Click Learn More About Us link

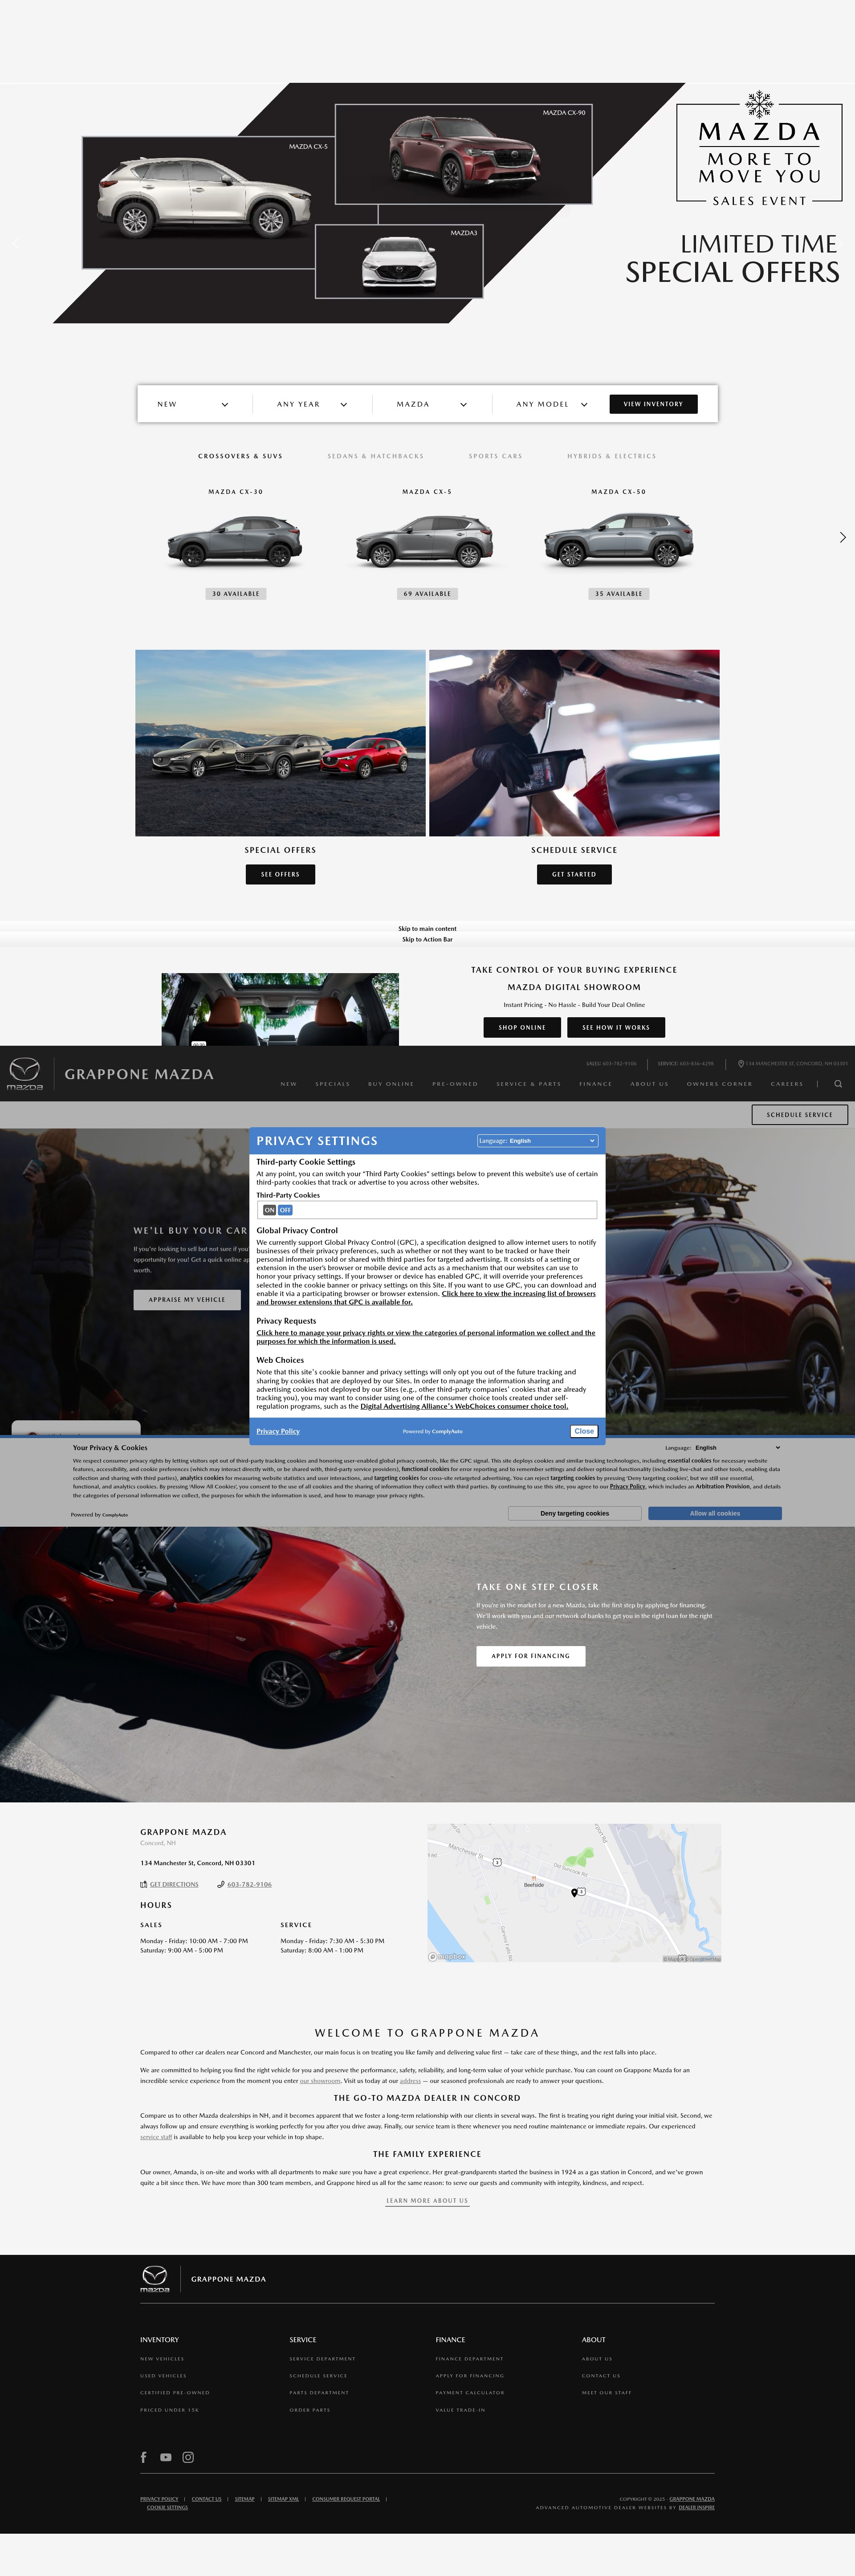coord(427,2200)
